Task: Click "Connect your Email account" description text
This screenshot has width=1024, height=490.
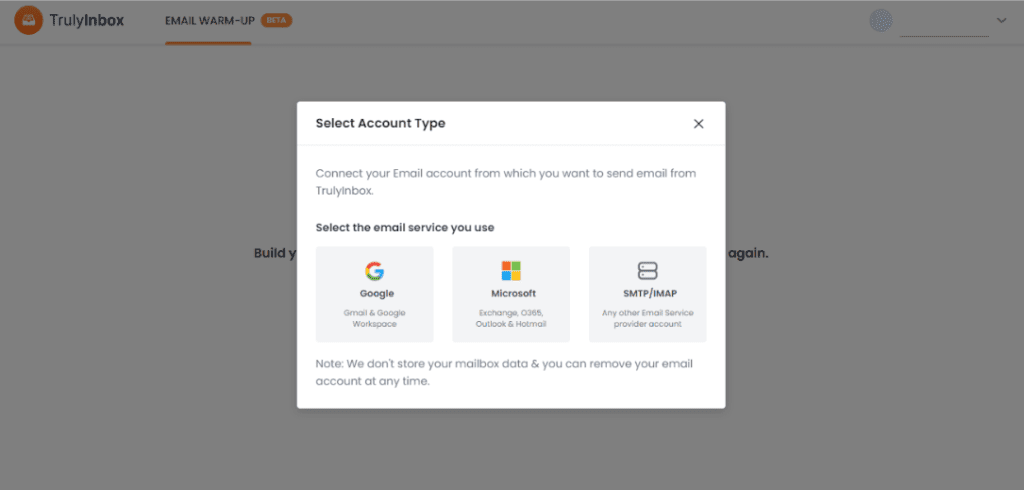Action: pos(505,182)
